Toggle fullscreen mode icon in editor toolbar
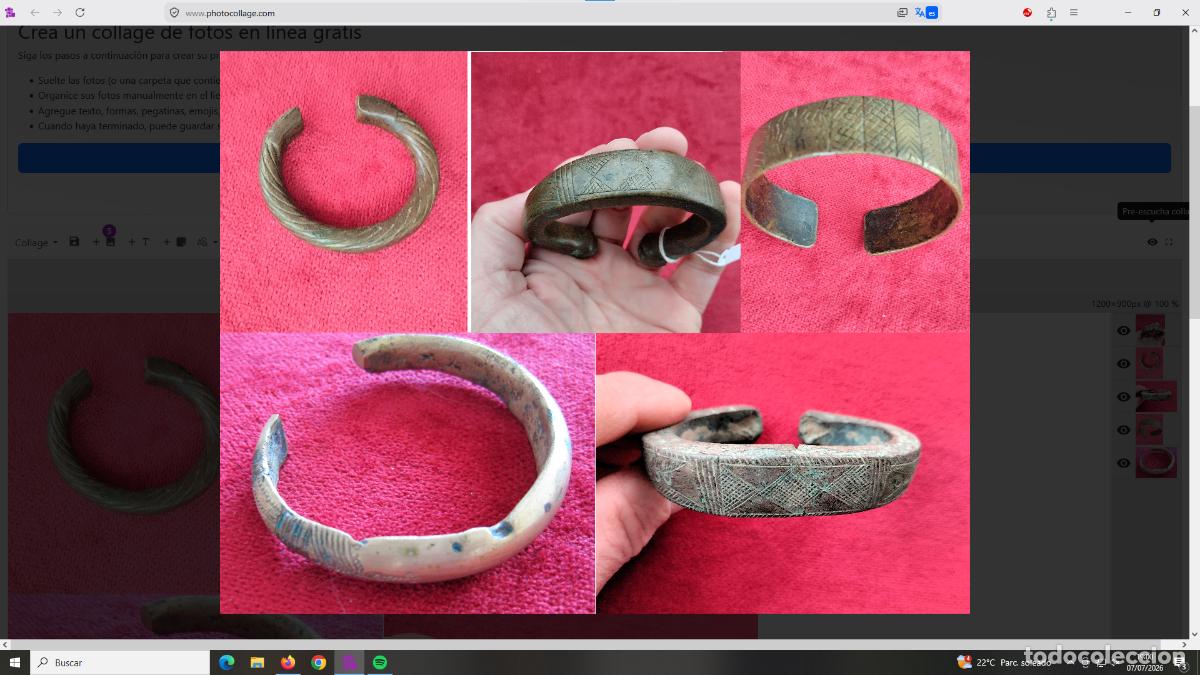This screenshot has width=1200, height=675. (x=1169, y=242)
